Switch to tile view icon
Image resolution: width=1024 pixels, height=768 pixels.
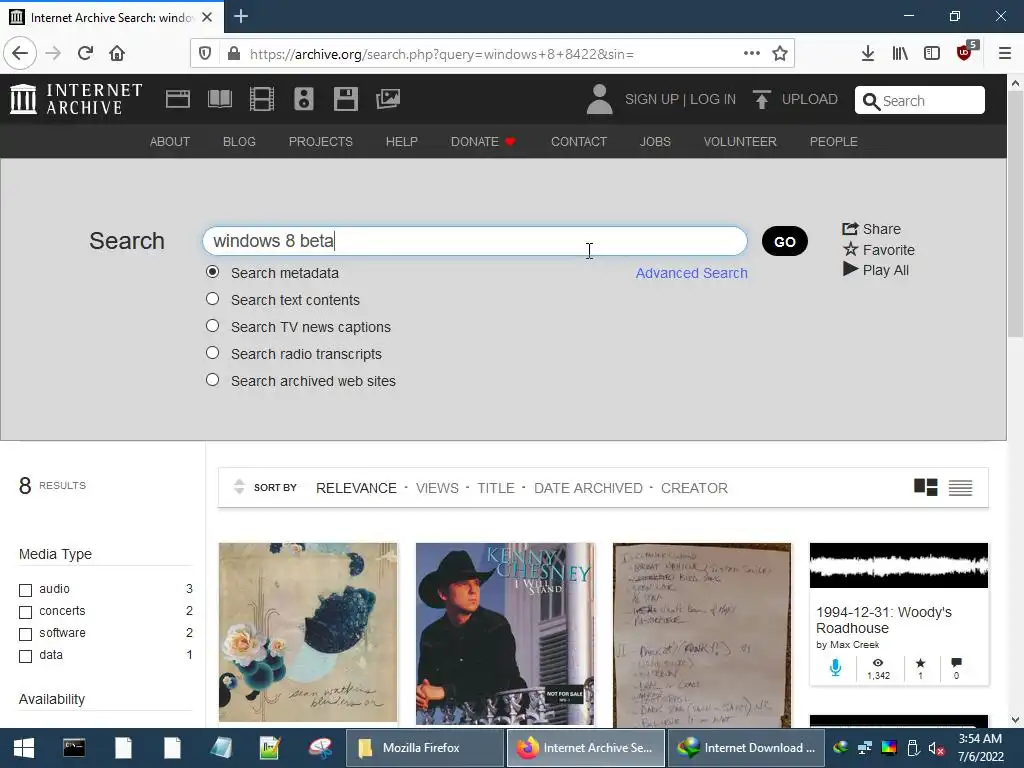[925, 487]
